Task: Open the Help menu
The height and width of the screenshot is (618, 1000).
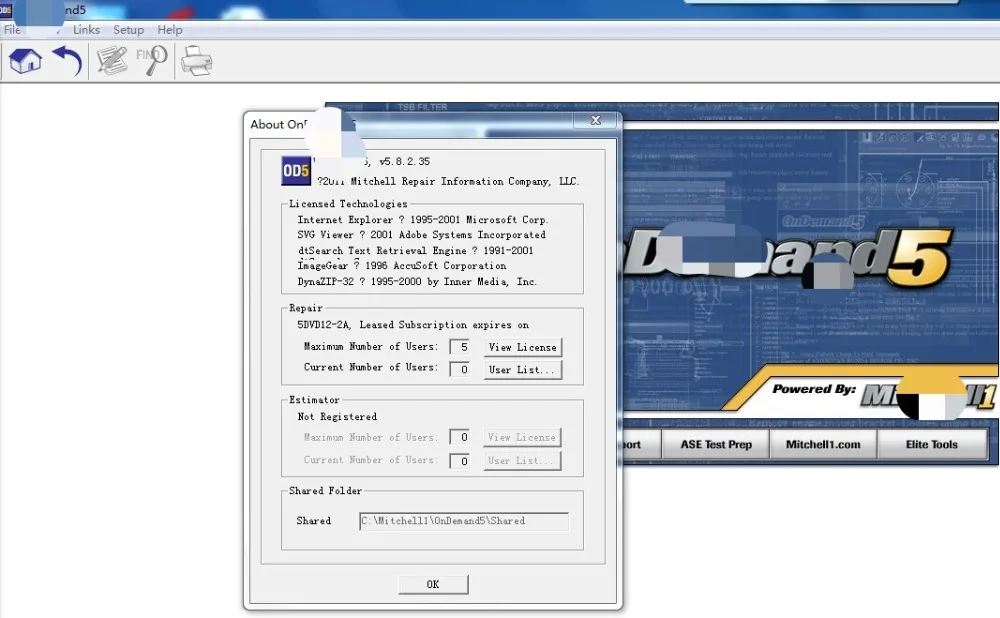Action: [x=170, y=30]
